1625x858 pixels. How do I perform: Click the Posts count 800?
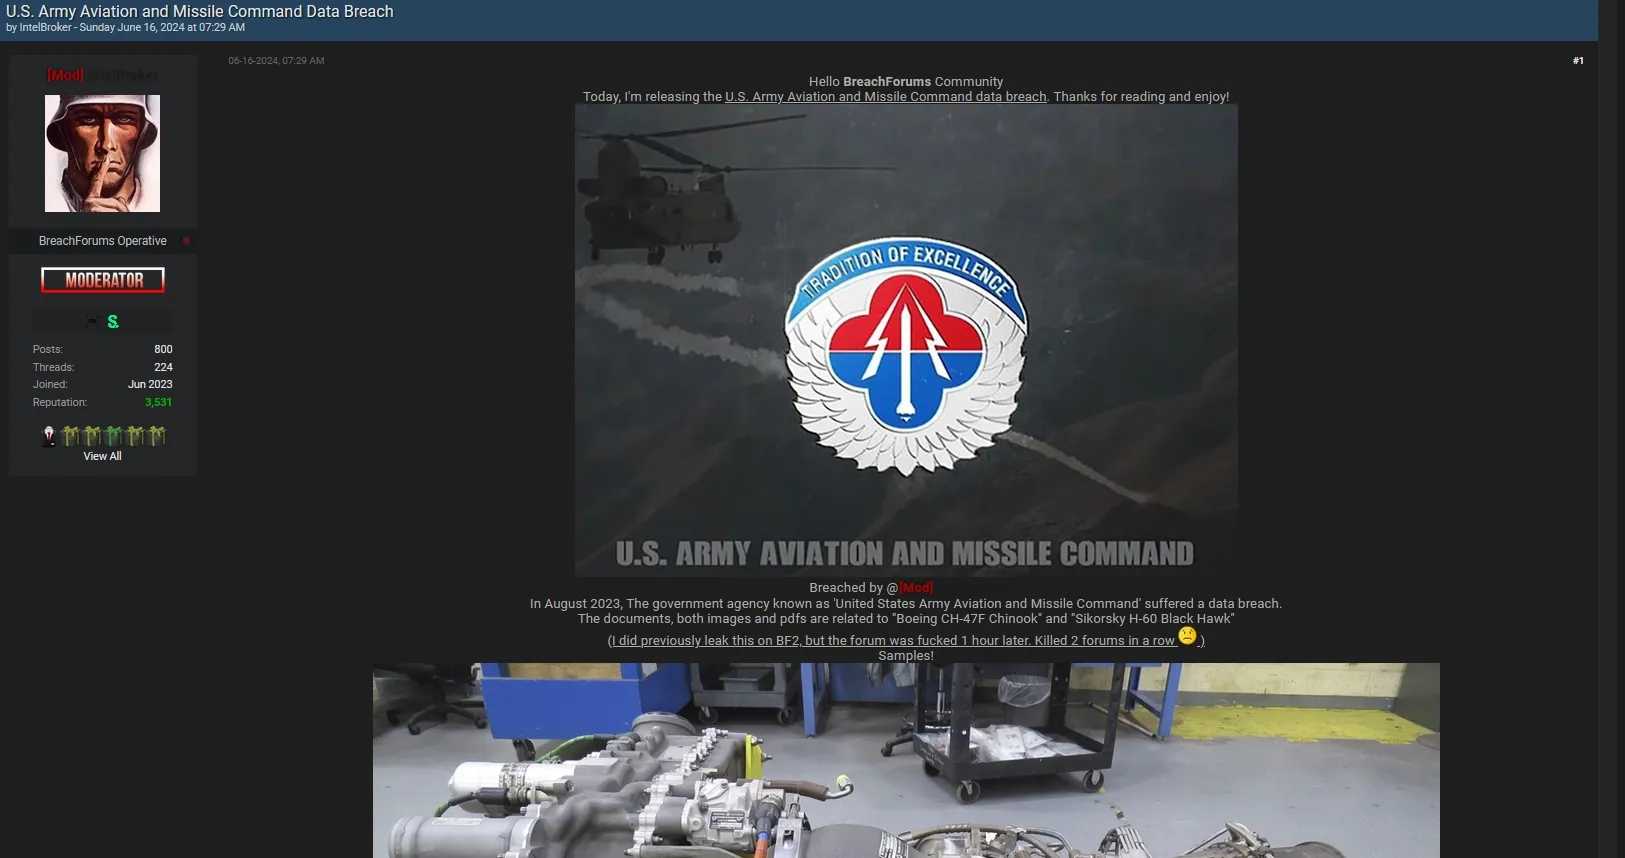(163, 349)
